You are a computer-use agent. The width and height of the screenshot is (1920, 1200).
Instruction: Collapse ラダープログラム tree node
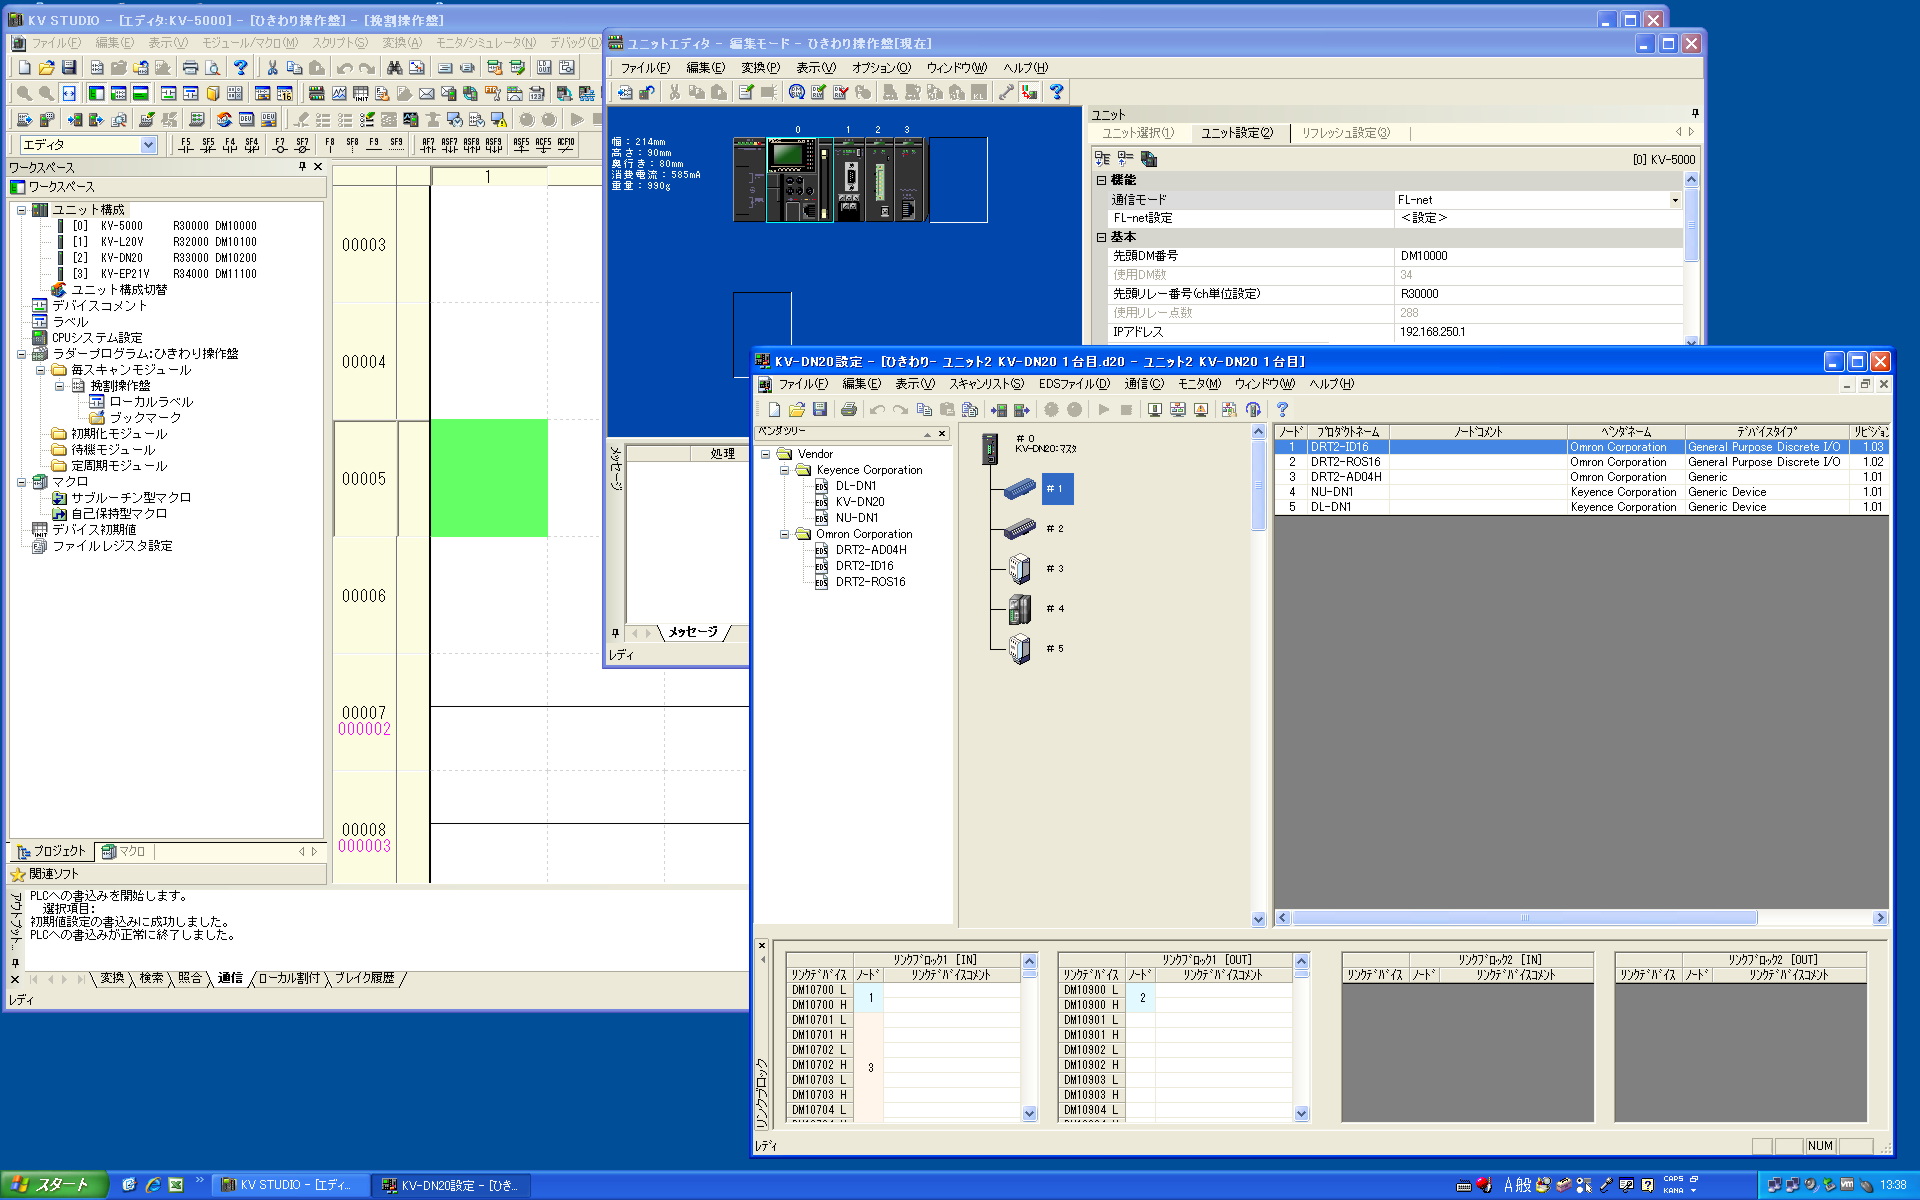[21, 354]
